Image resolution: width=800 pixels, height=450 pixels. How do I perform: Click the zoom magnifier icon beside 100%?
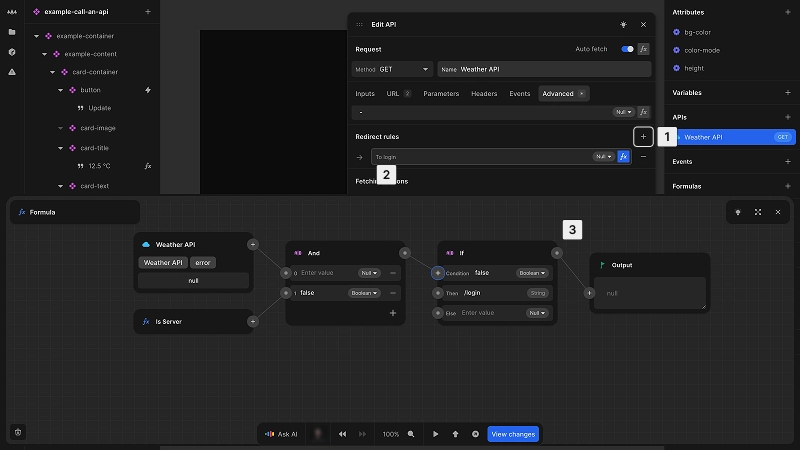coord(411,434)
